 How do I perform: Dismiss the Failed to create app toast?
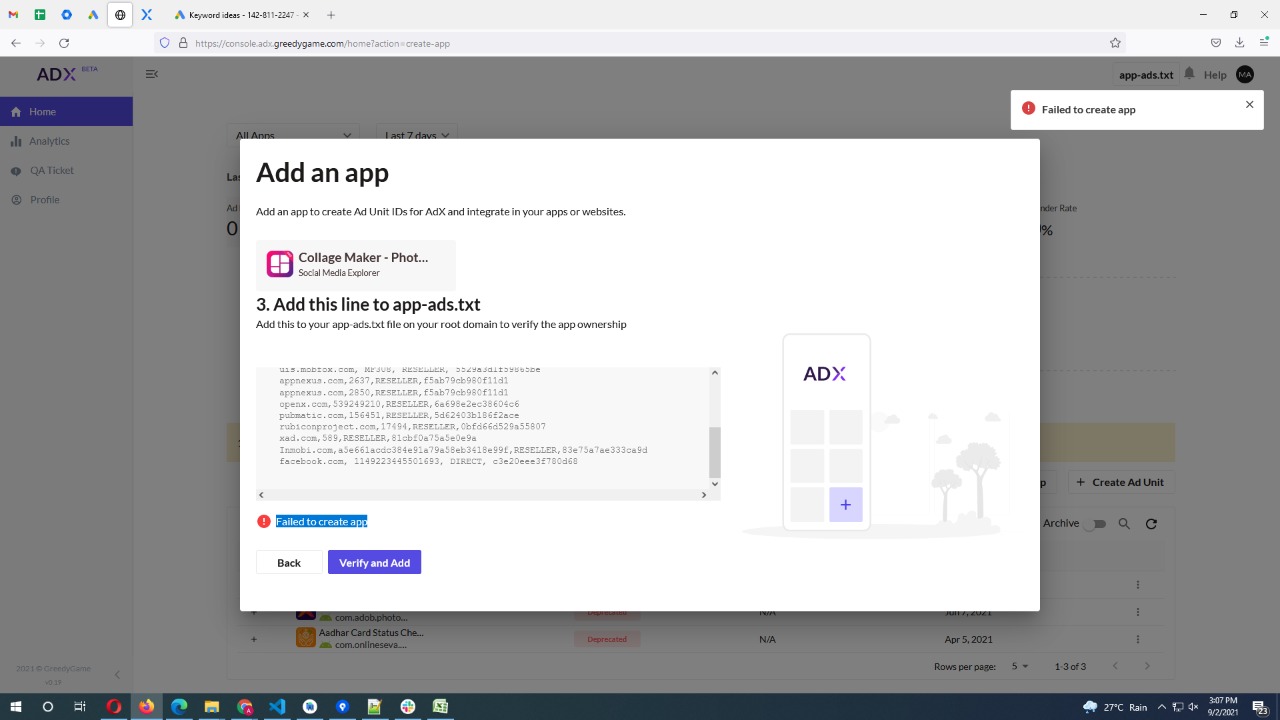(1249, 104)
